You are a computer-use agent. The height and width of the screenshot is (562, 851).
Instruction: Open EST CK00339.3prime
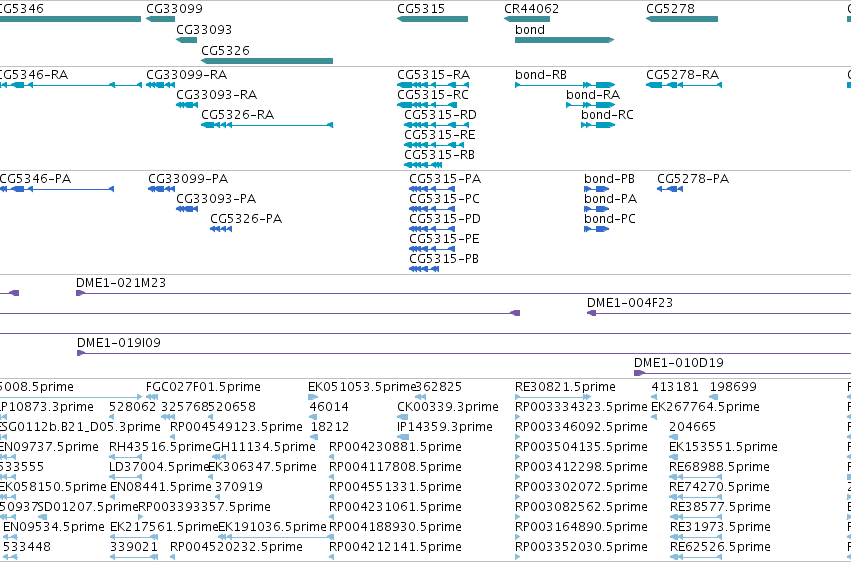tap(448, 407)
